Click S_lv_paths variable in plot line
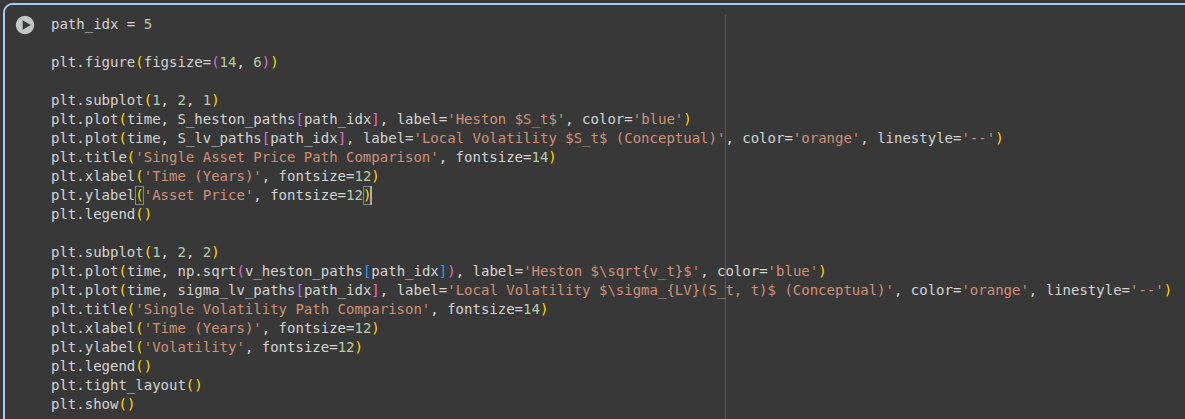Viewport: 1185px width, 419px height. [x=219, y=138]
